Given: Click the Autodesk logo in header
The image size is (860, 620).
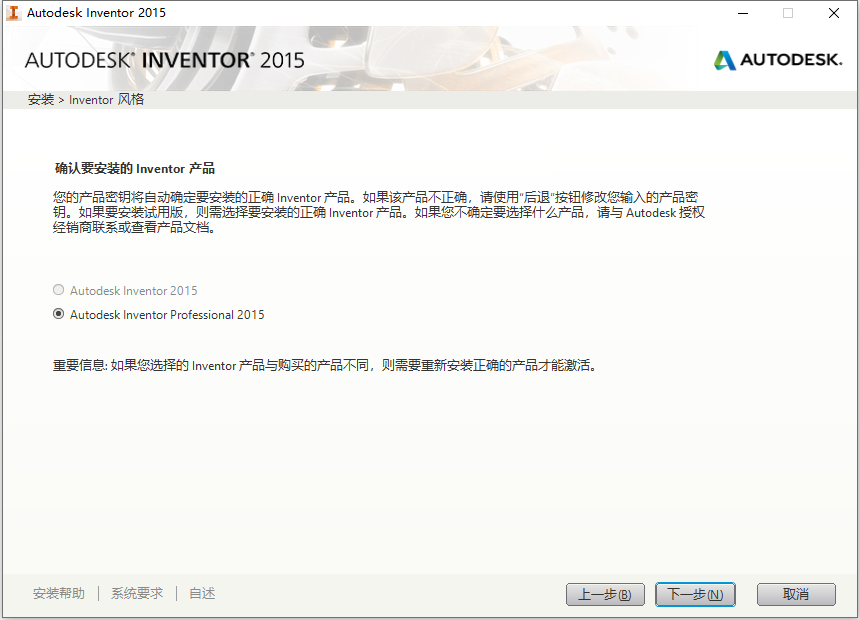Looking at the screenshot, I should (x=778, y=59).
